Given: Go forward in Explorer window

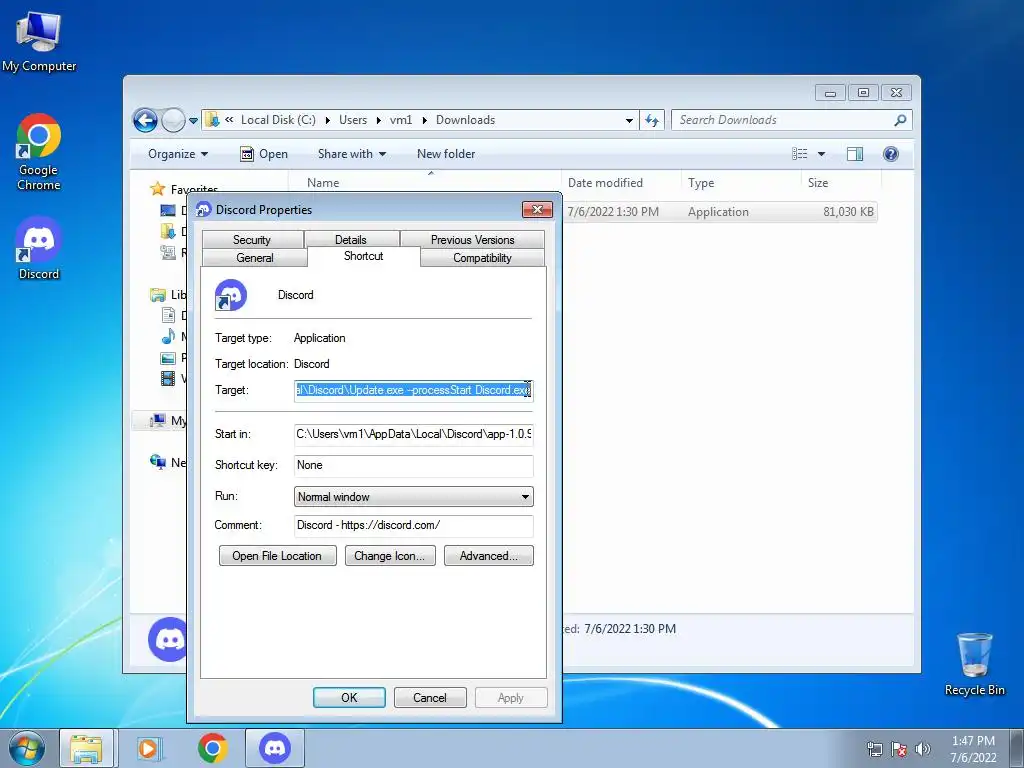Looking at the screenshot, I should [x=173, y=120].
